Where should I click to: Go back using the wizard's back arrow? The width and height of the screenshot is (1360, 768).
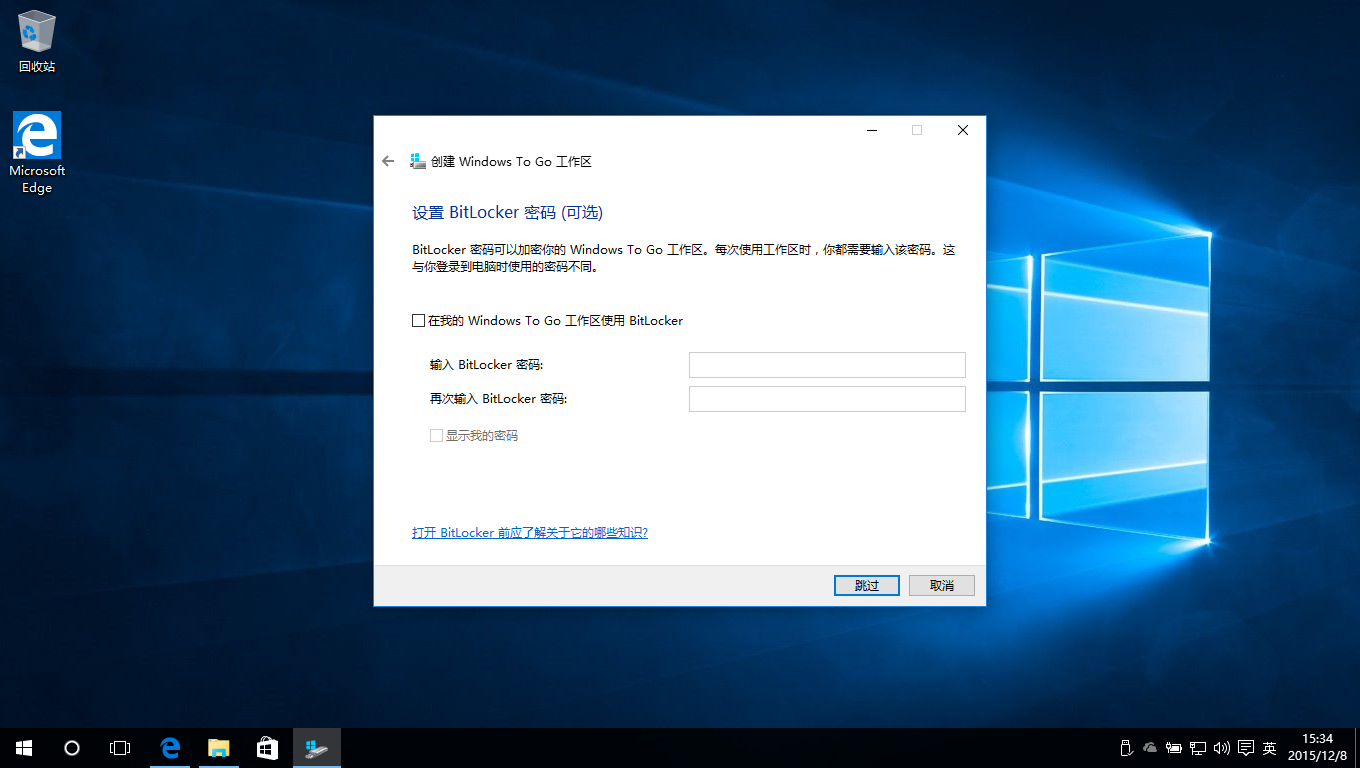388,161
